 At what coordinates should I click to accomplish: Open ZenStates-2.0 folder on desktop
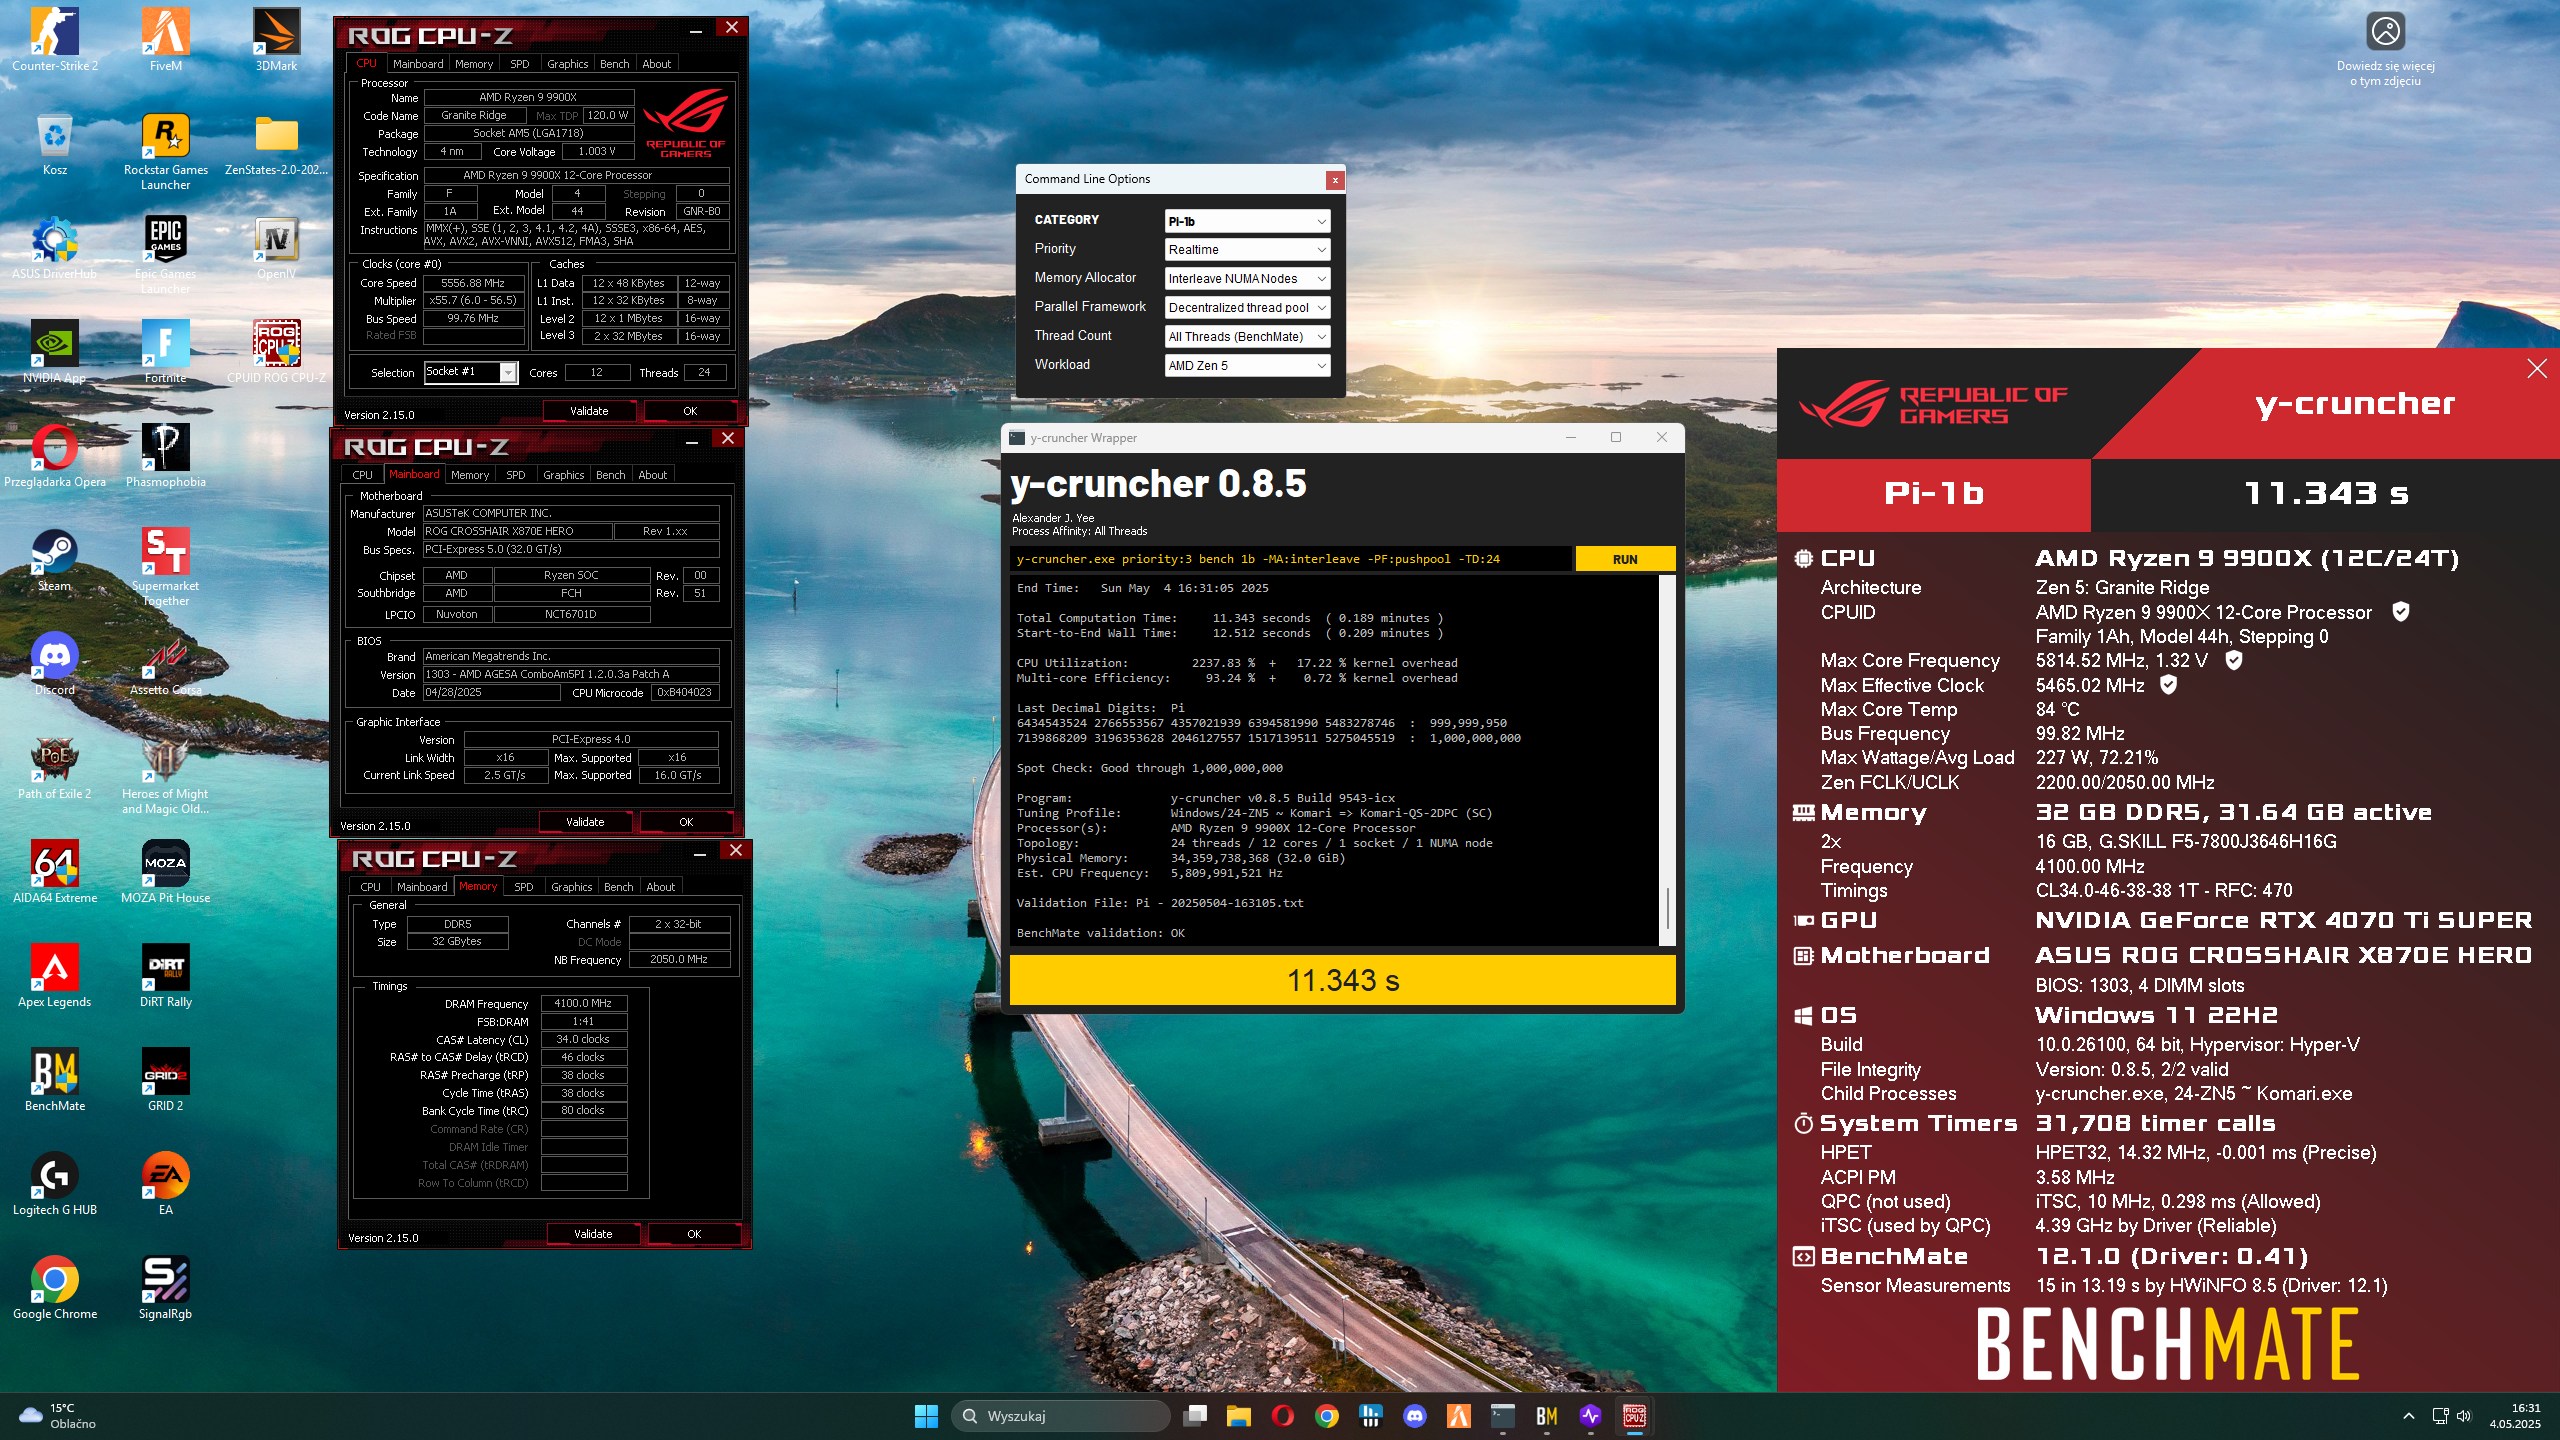click(x=276, y=145)
